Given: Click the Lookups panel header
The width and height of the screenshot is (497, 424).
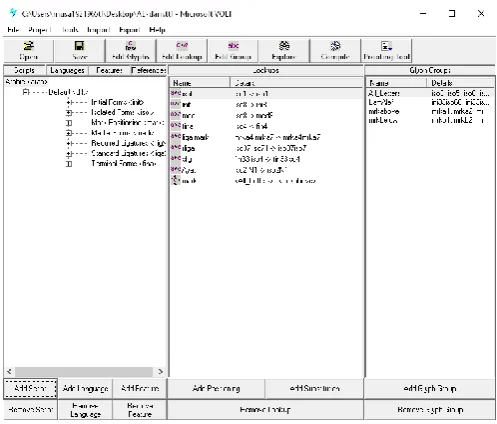Looking at the screenshot, I should coord(266,70).
